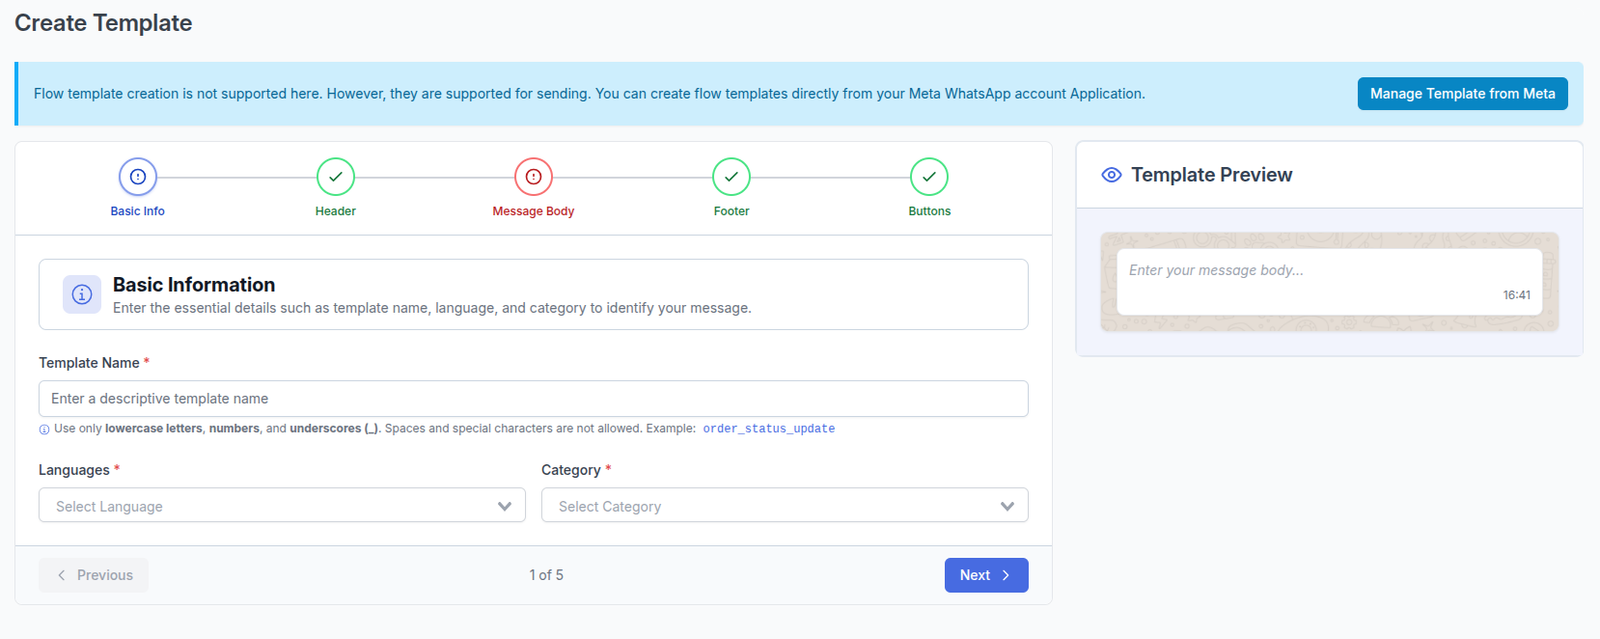
Task: Go to the Footer step checkmark icon
Action: 731,177
